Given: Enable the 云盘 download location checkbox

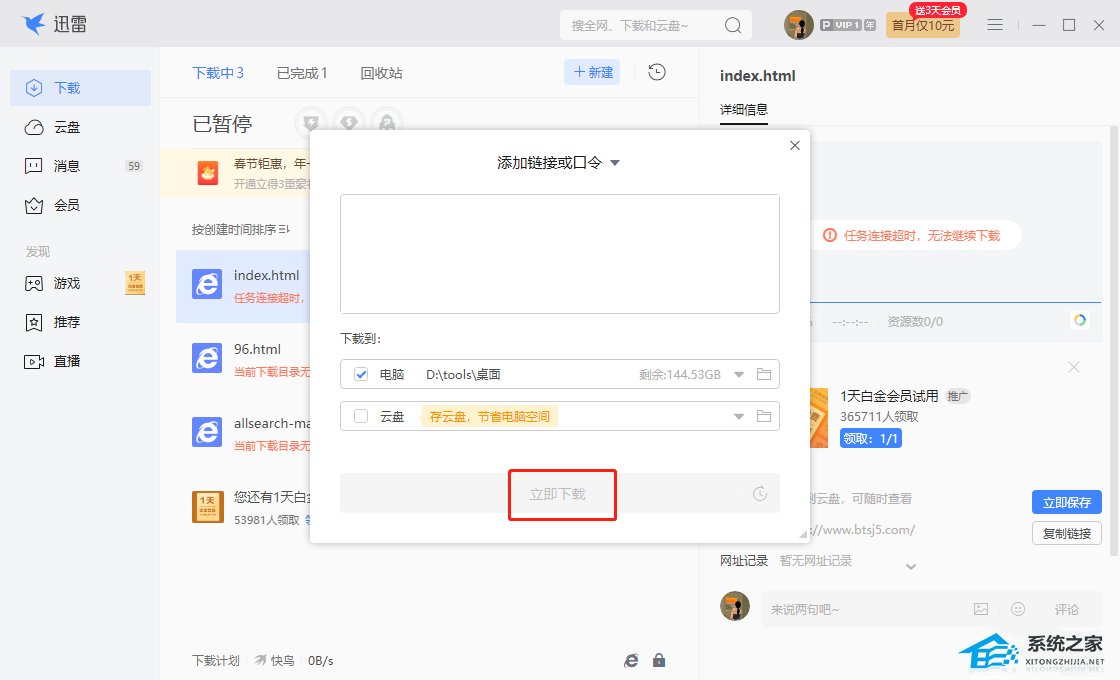Looking at the screenshot, I should click(361, 416).
